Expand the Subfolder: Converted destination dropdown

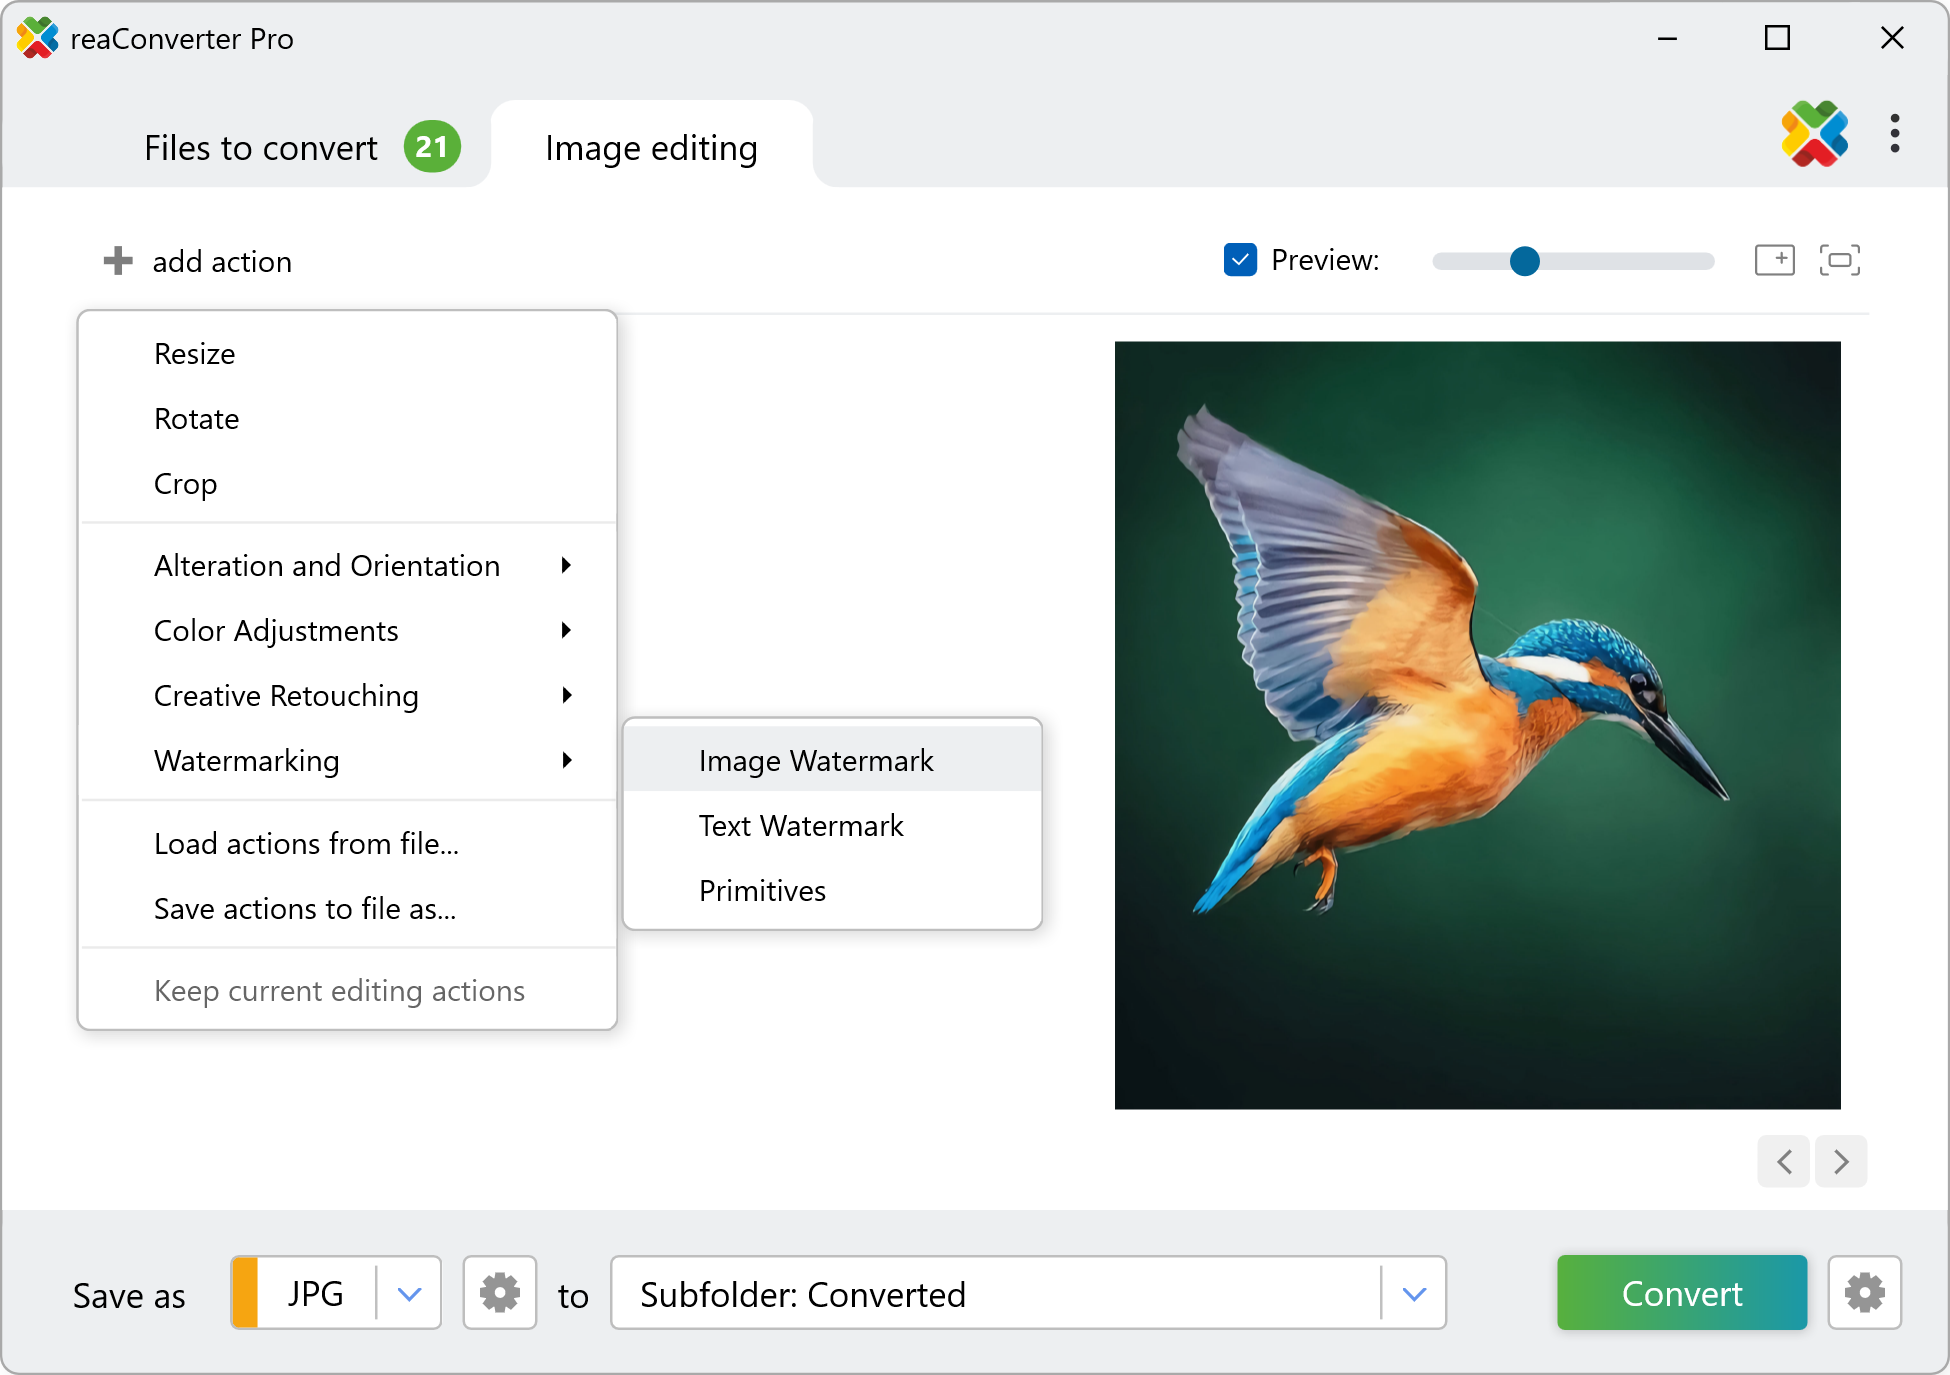click(x=1413, y=1293)
